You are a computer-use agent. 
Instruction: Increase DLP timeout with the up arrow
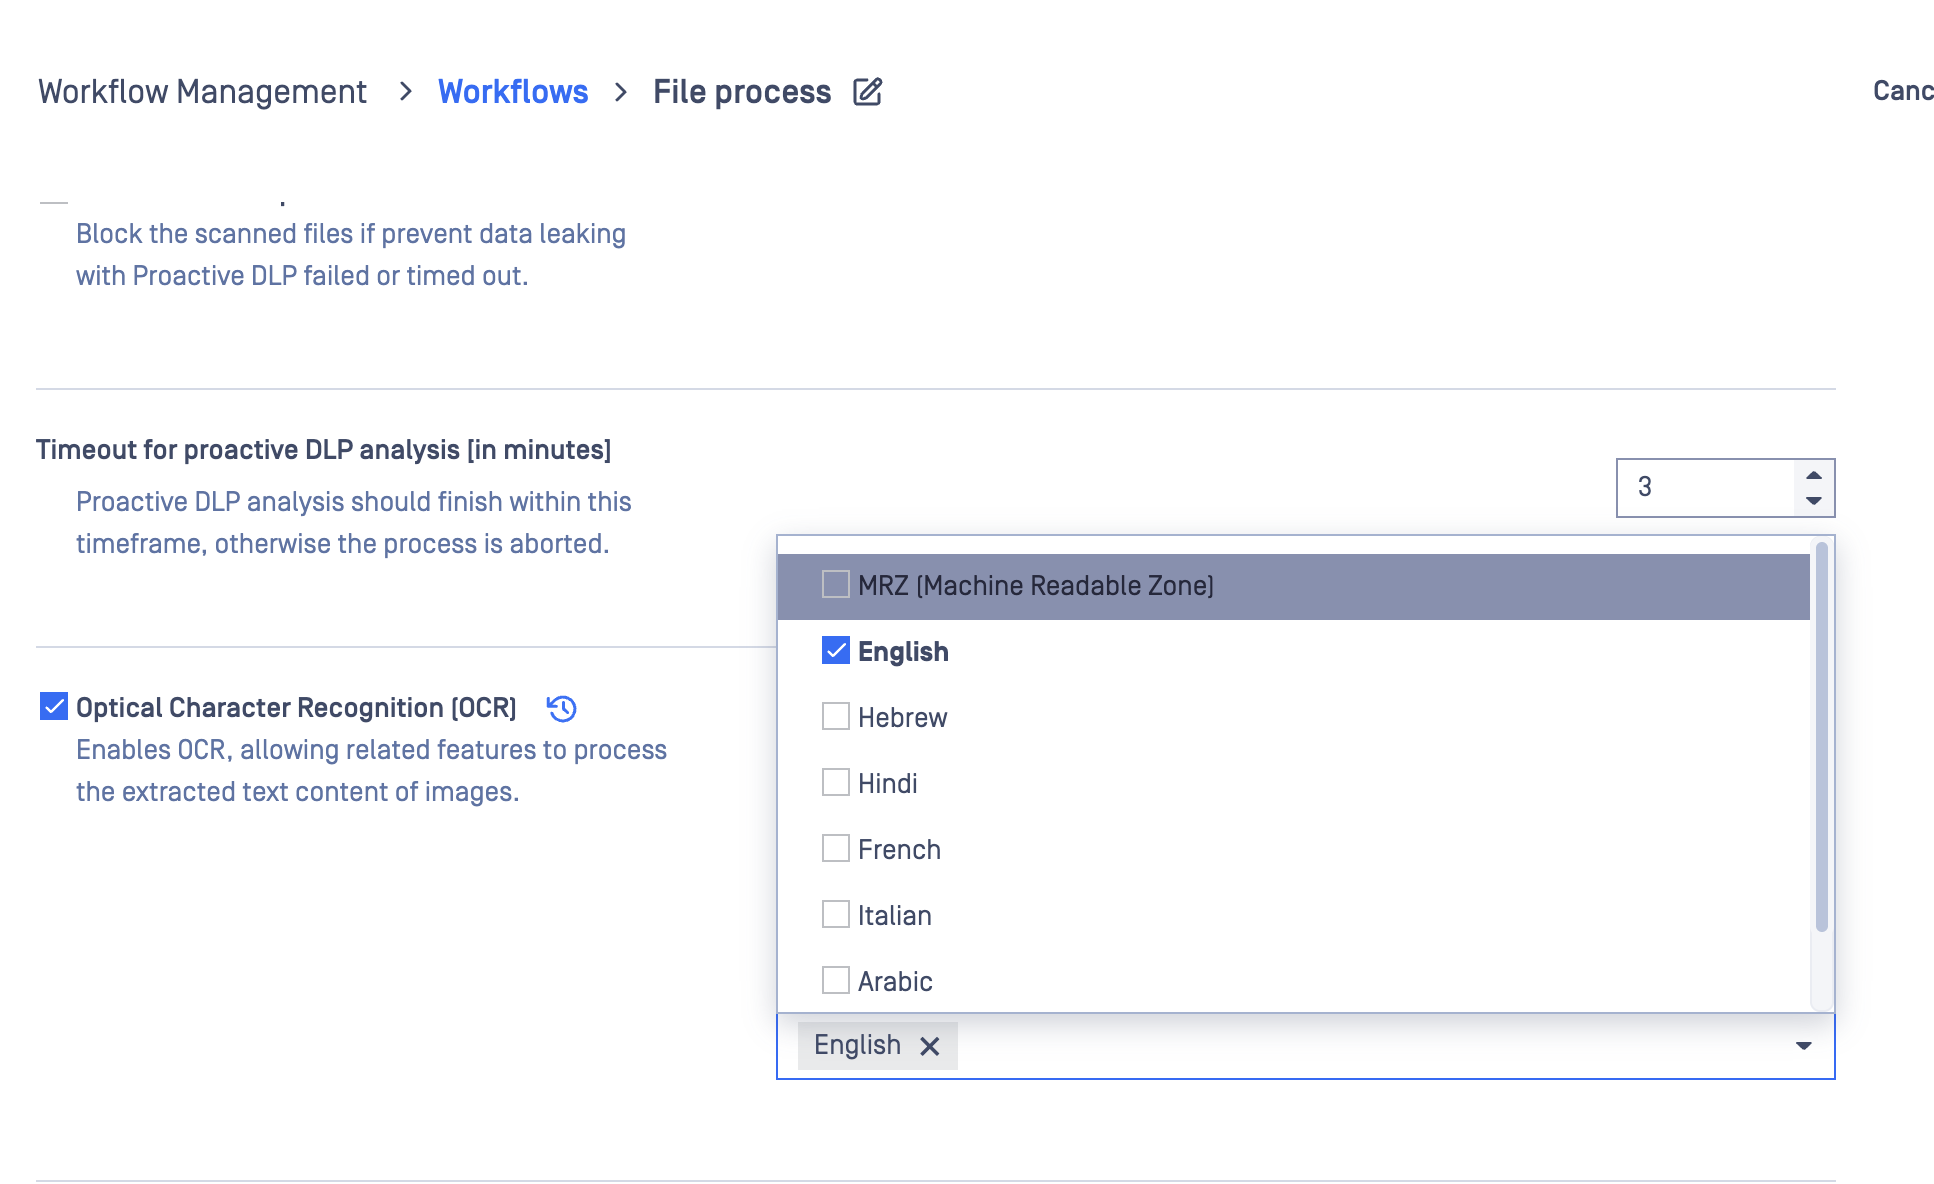[1814, 475]
